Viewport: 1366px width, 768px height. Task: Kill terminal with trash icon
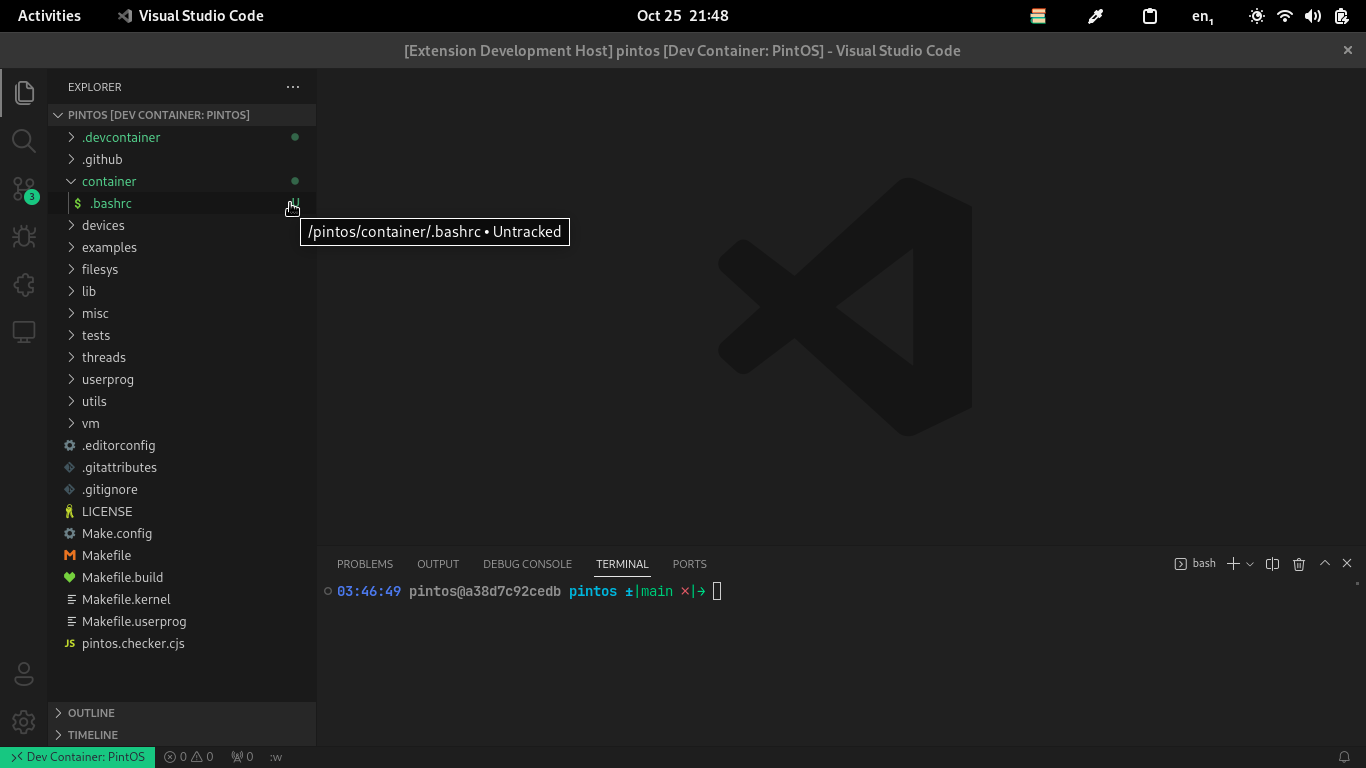(1299, 564)
